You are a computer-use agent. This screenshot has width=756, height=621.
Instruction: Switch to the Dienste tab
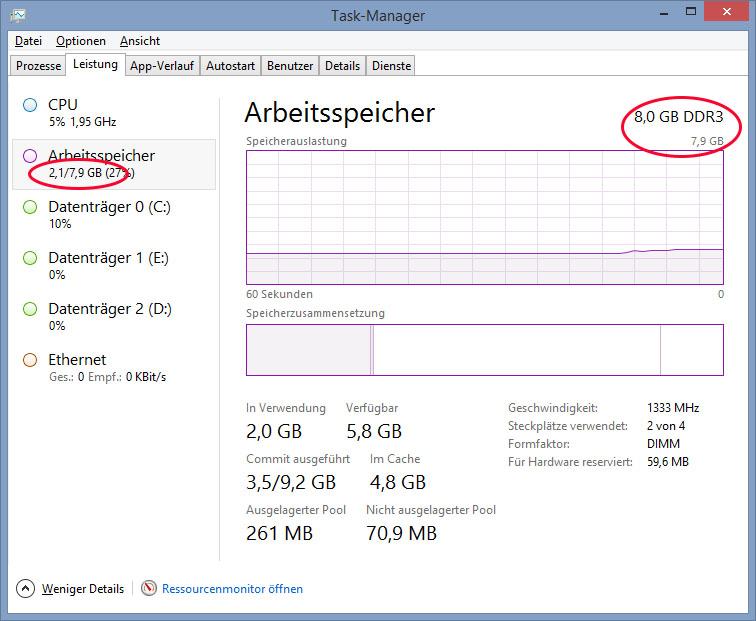pos(390,66)
